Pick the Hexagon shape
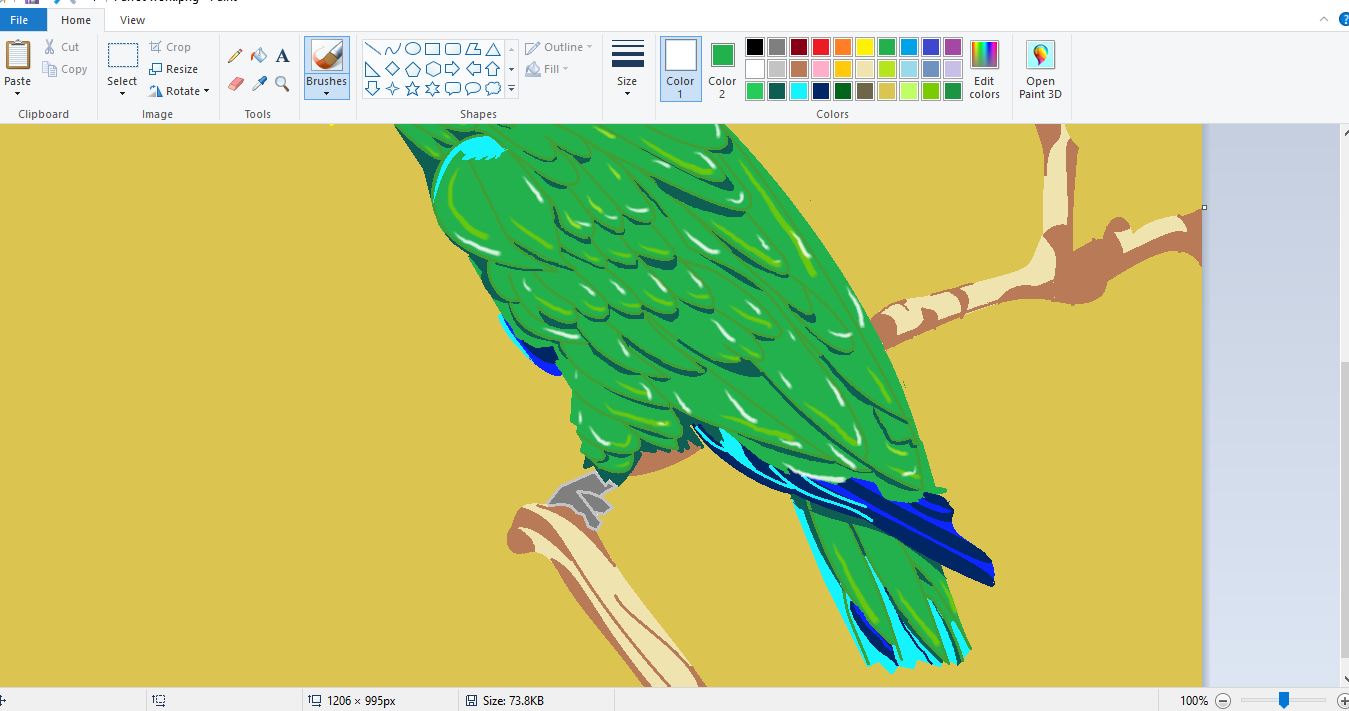1349x711 pixels. [x=432, y=69]
